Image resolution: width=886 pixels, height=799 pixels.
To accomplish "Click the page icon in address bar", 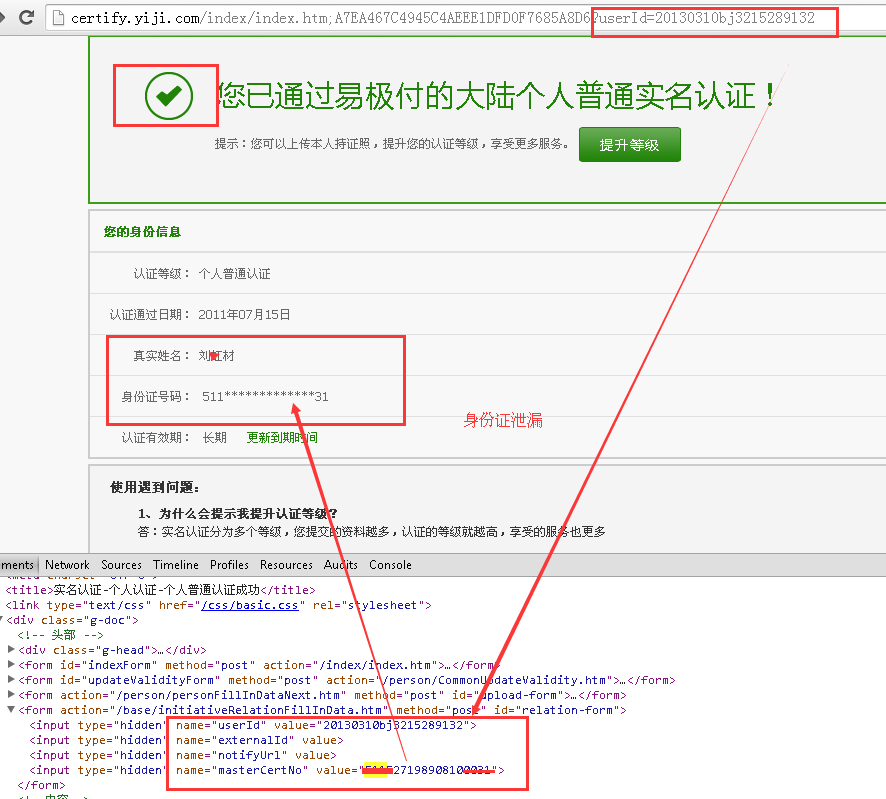I will (58, 19).
